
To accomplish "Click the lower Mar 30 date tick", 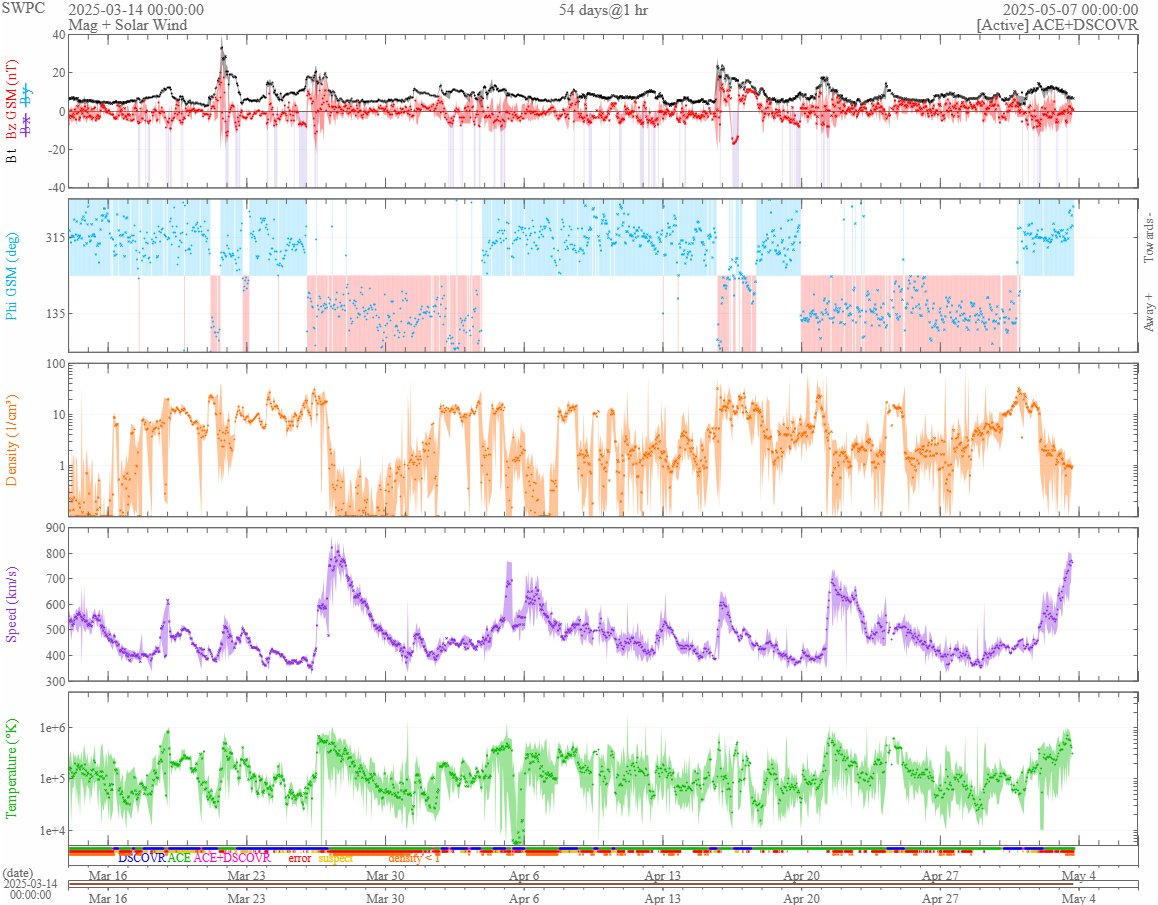I will 386,898.
